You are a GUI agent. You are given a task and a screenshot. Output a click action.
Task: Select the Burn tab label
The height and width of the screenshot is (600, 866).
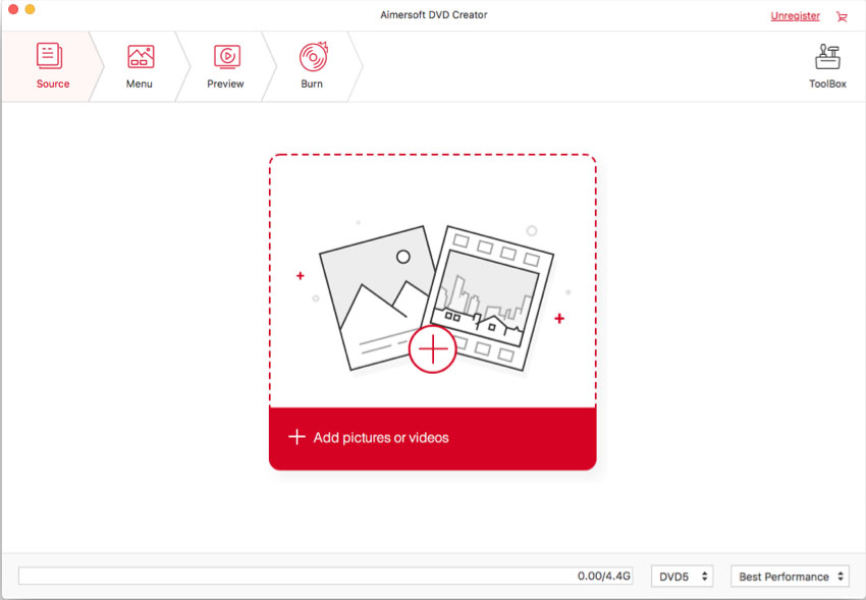312,84
